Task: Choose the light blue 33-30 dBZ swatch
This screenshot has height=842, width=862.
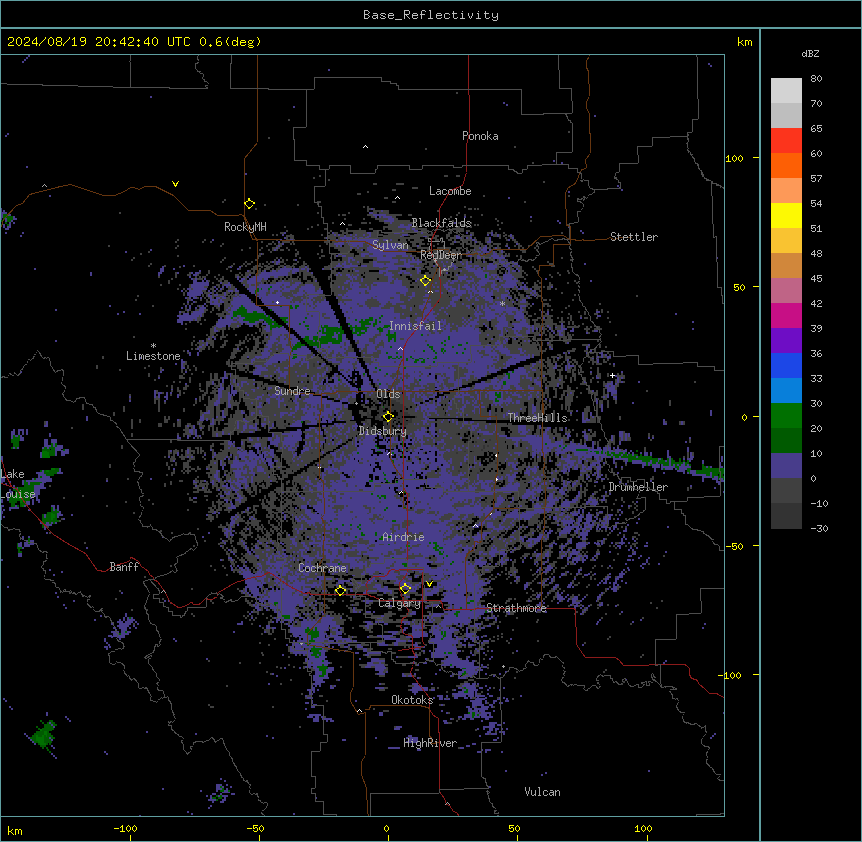Action: [786, 391]
